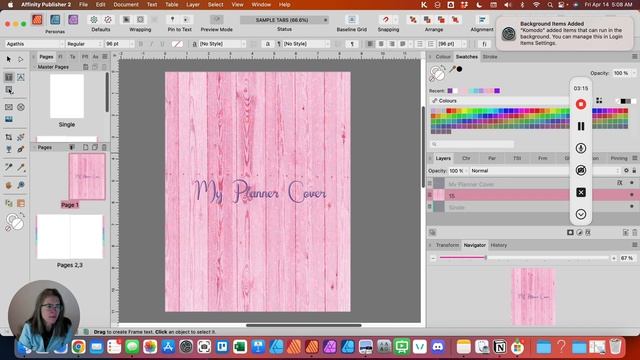Switch to the Publisher persona
This screenshot has width=640, height=360.
pyautogui.click(x=37, y=20)
